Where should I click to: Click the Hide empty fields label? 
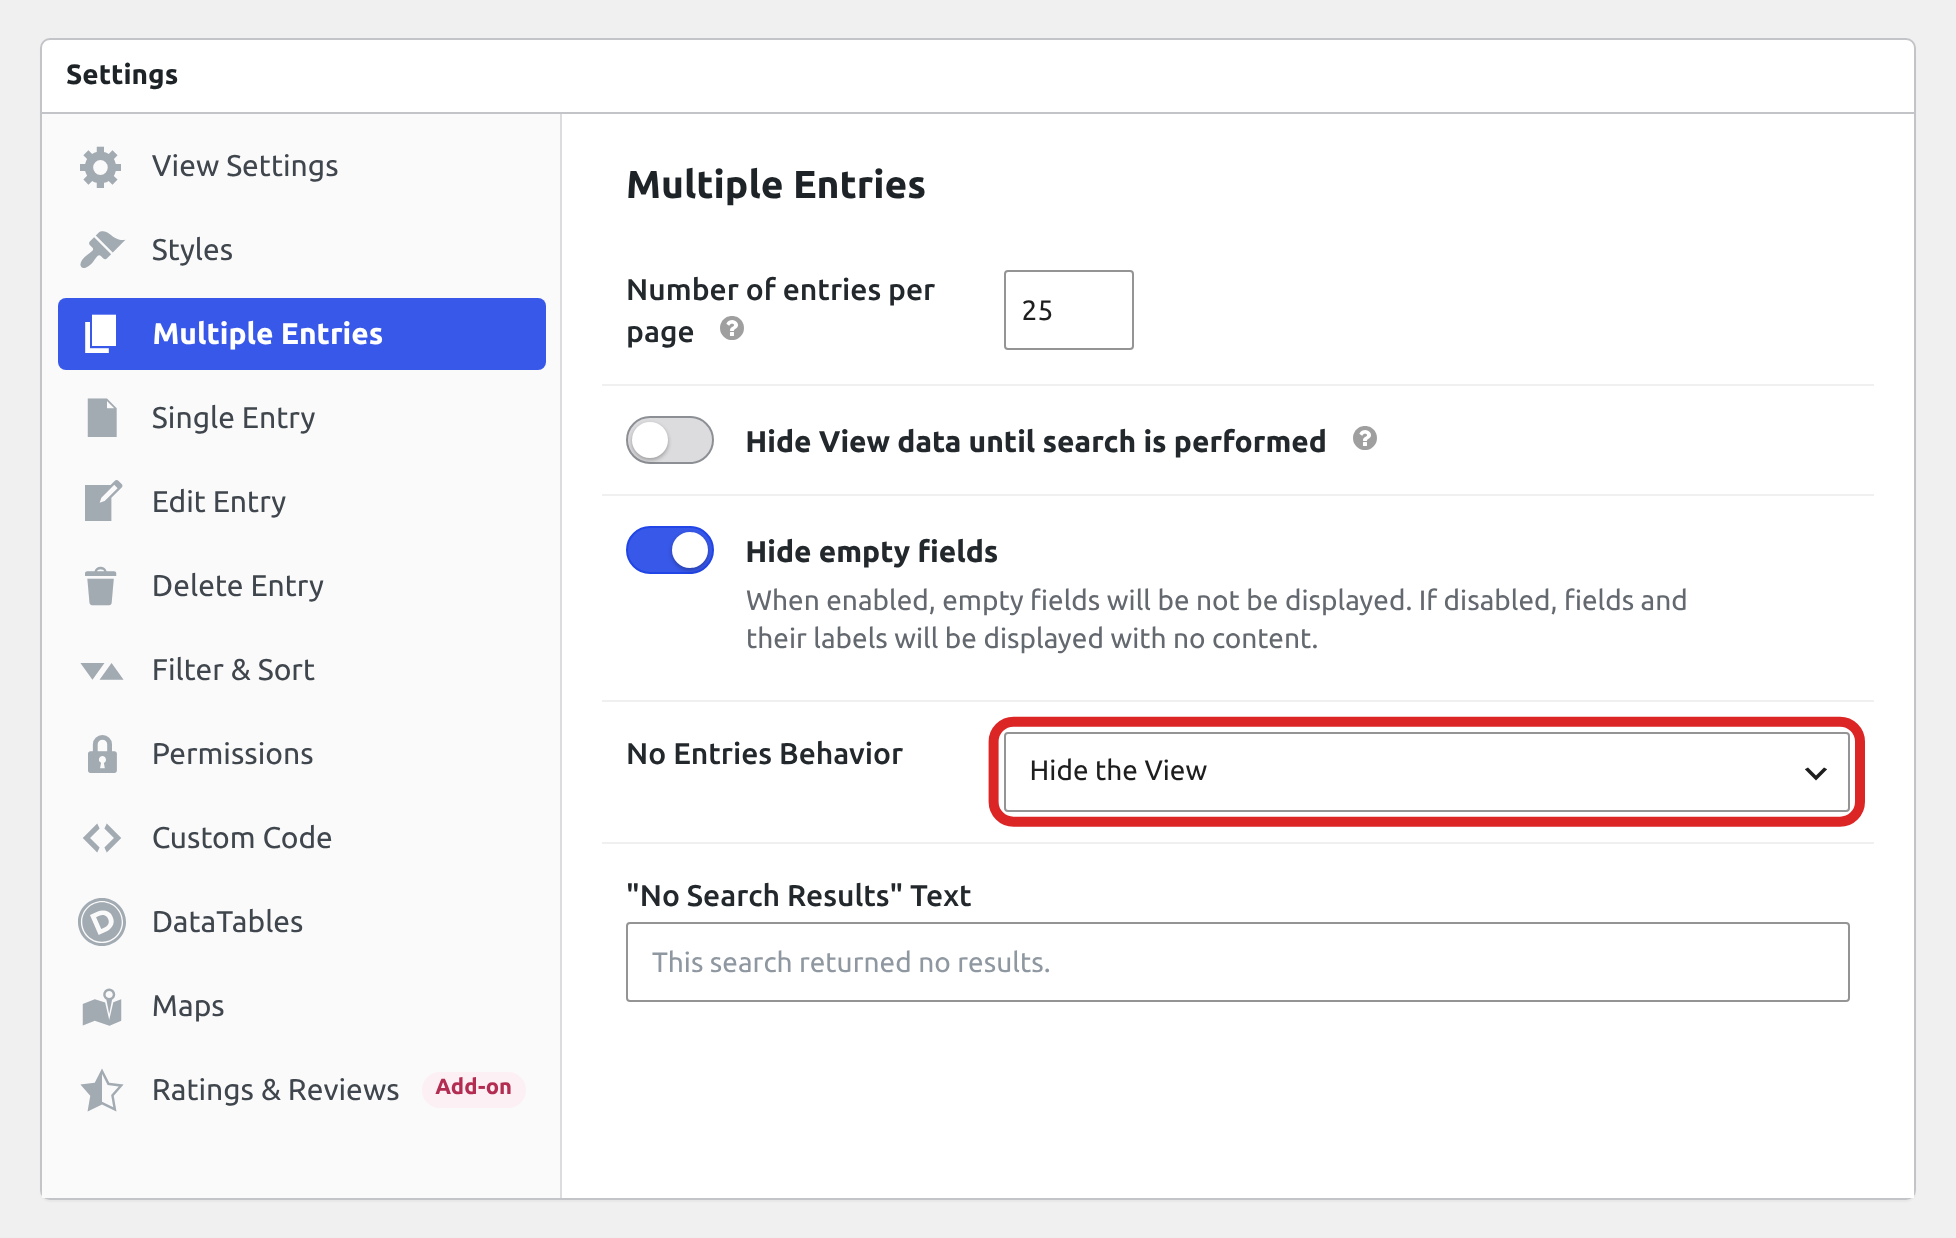pos(871,551)
